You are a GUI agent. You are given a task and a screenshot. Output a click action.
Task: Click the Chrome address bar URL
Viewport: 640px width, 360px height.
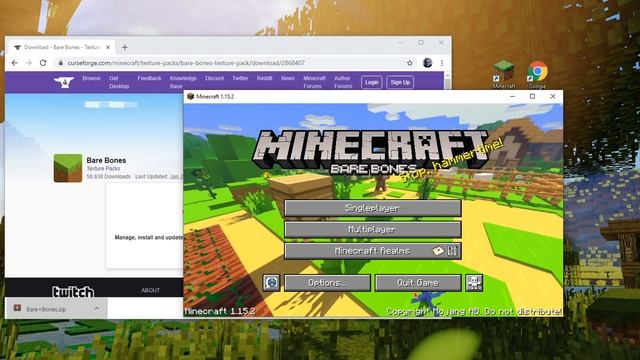pos(186,63)
